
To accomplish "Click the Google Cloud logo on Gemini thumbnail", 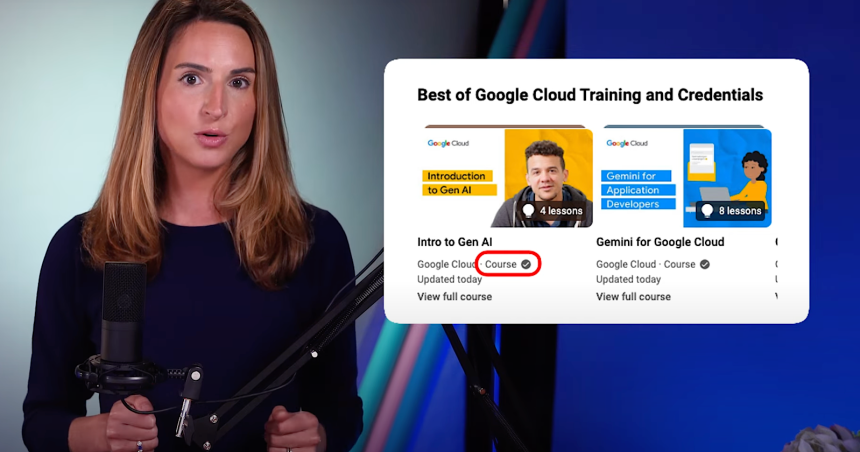I will 627,143.
